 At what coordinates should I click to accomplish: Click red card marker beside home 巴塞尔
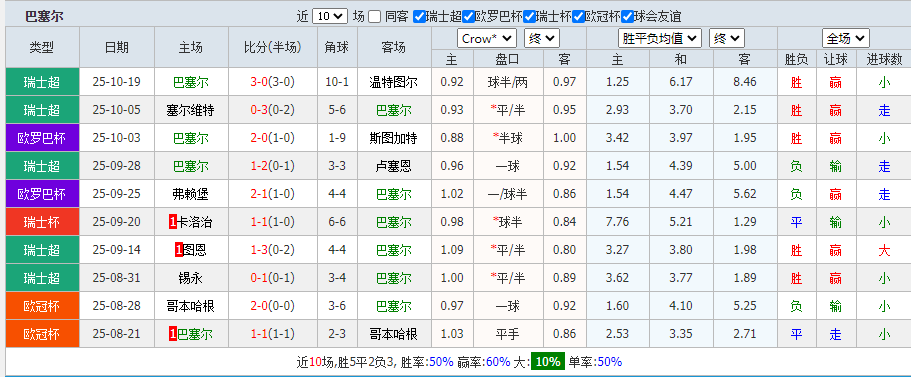(x=173, y=334)
